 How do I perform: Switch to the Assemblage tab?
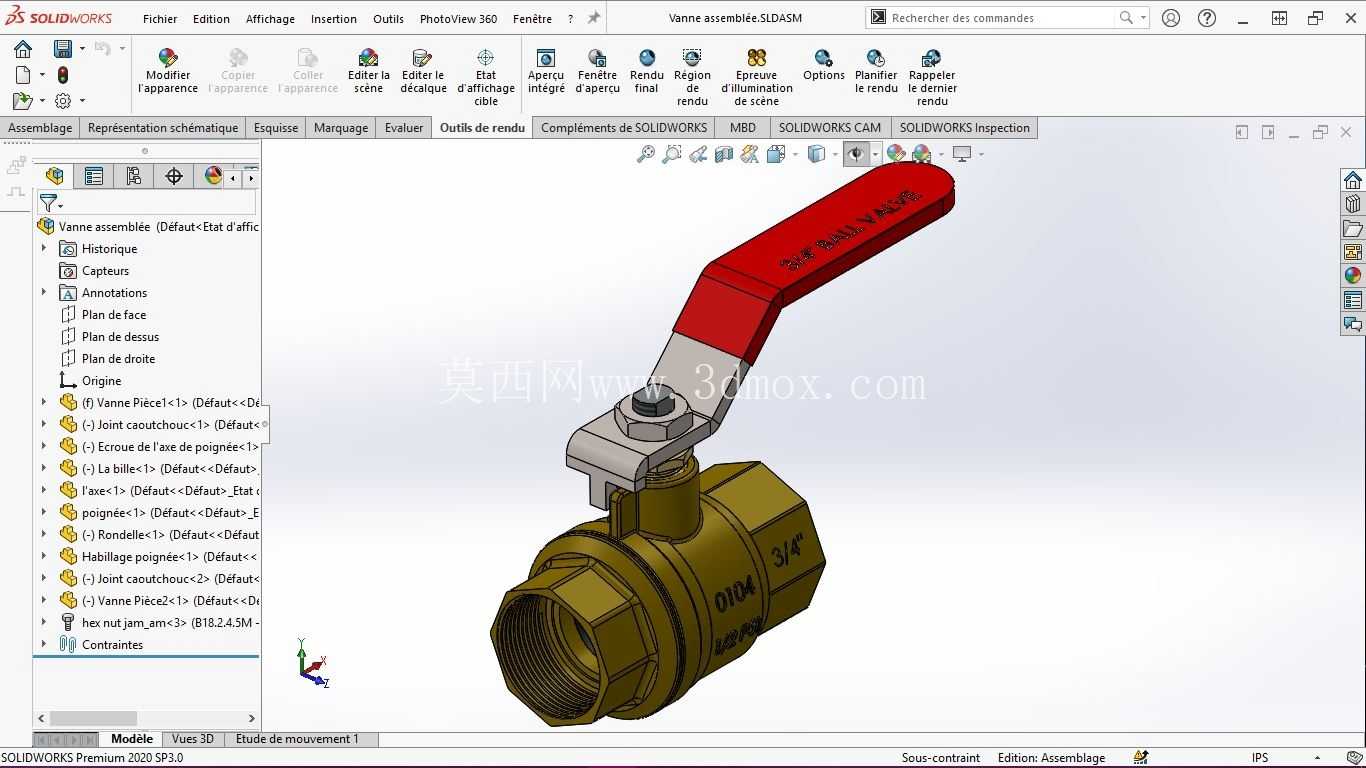click(x=40, y=128)
